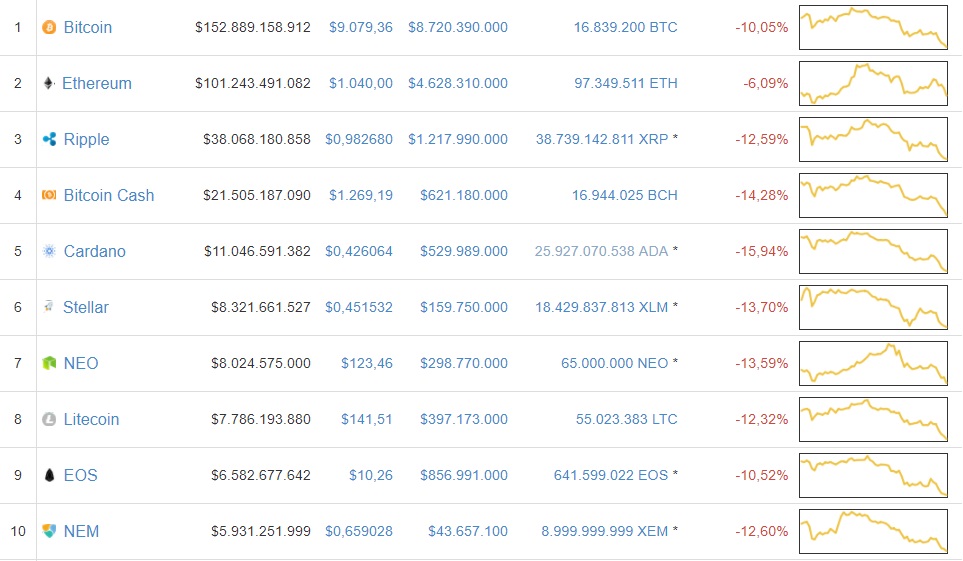Click the NEM logo icon
Viewport: 963px width, 561px height.
[49, 531]
